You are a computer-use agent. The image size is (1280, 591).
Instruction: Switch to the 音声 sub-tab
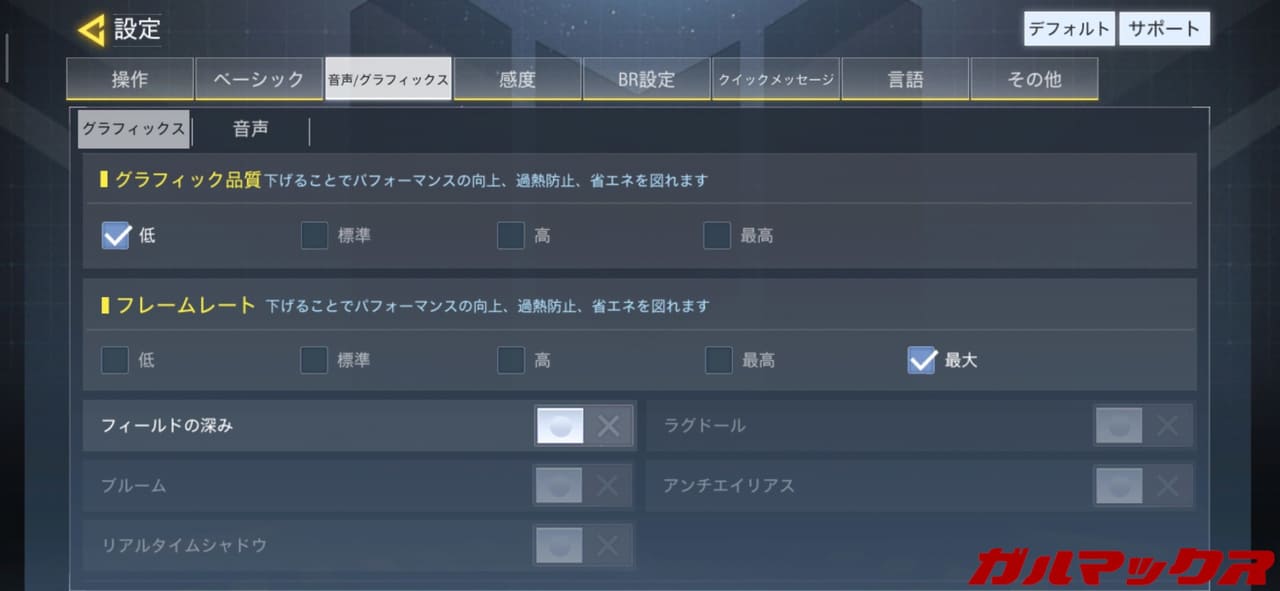[x=250, y=129]
